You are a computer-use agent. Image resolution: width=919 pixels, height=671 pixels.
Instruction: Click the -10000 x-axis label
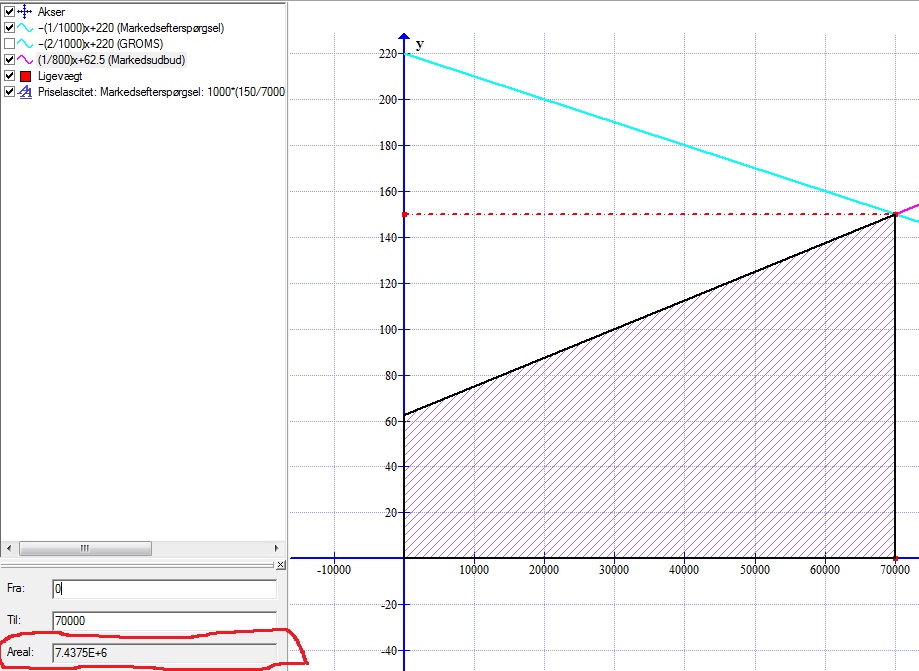pos(334,570)
